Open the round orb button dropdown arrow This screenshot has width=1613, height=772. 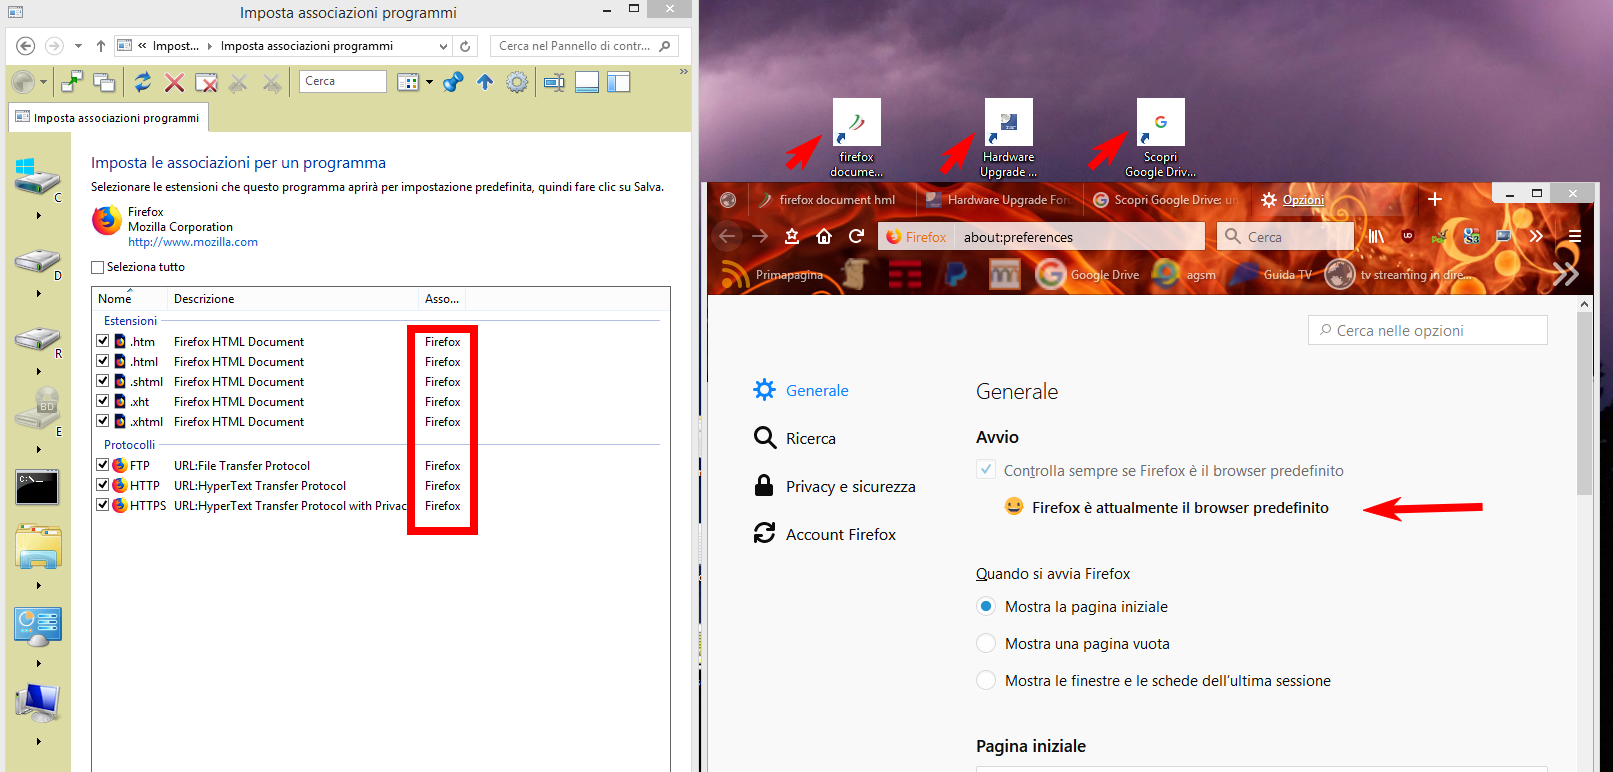point(43,83)
